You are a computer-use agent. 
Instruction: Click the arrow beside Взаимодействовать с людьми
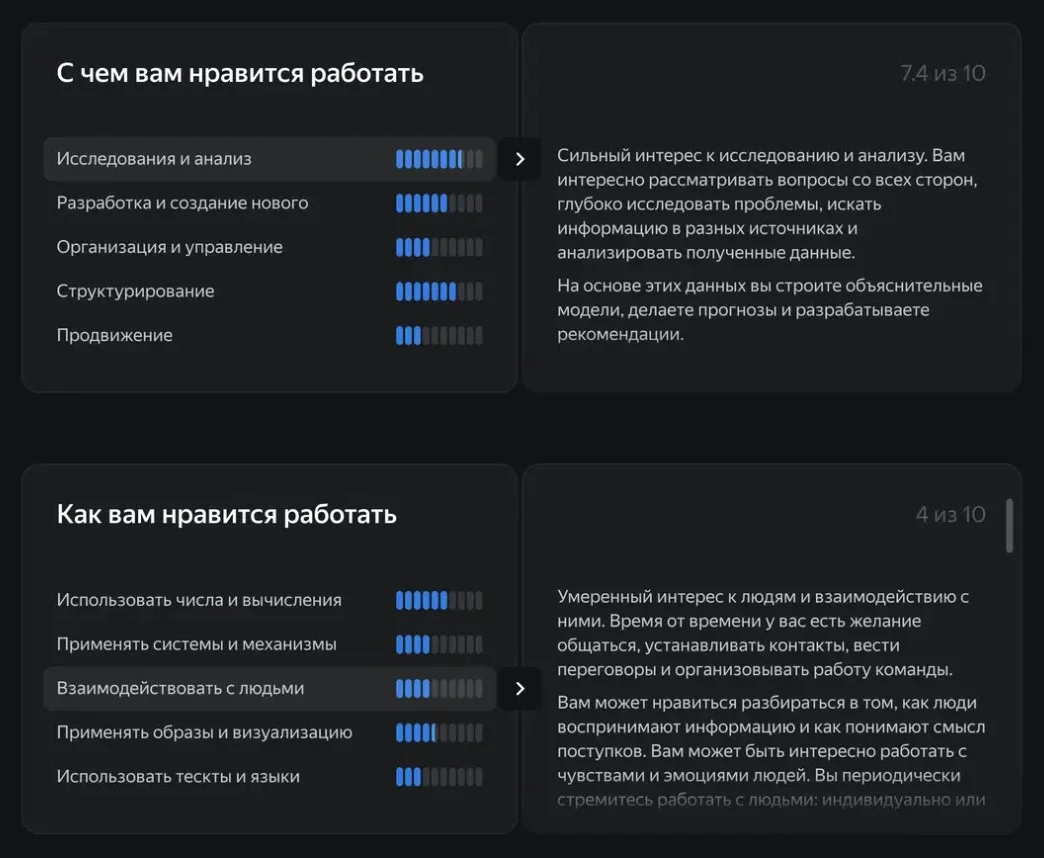pos(519,688)
